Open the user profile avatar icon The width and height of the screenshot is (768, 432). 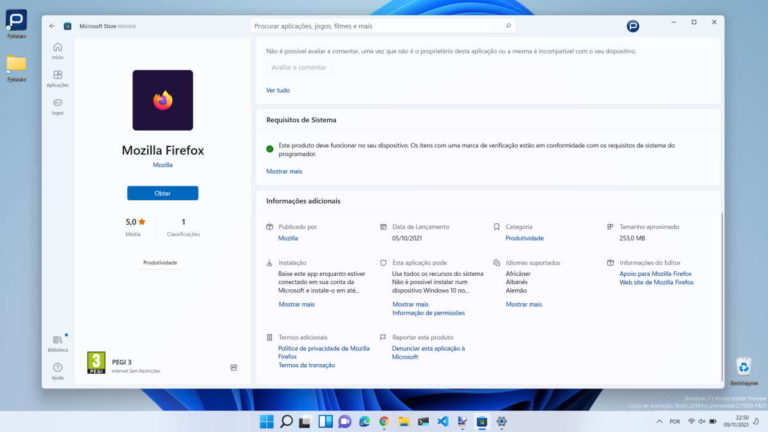click(x=633, y=26)
